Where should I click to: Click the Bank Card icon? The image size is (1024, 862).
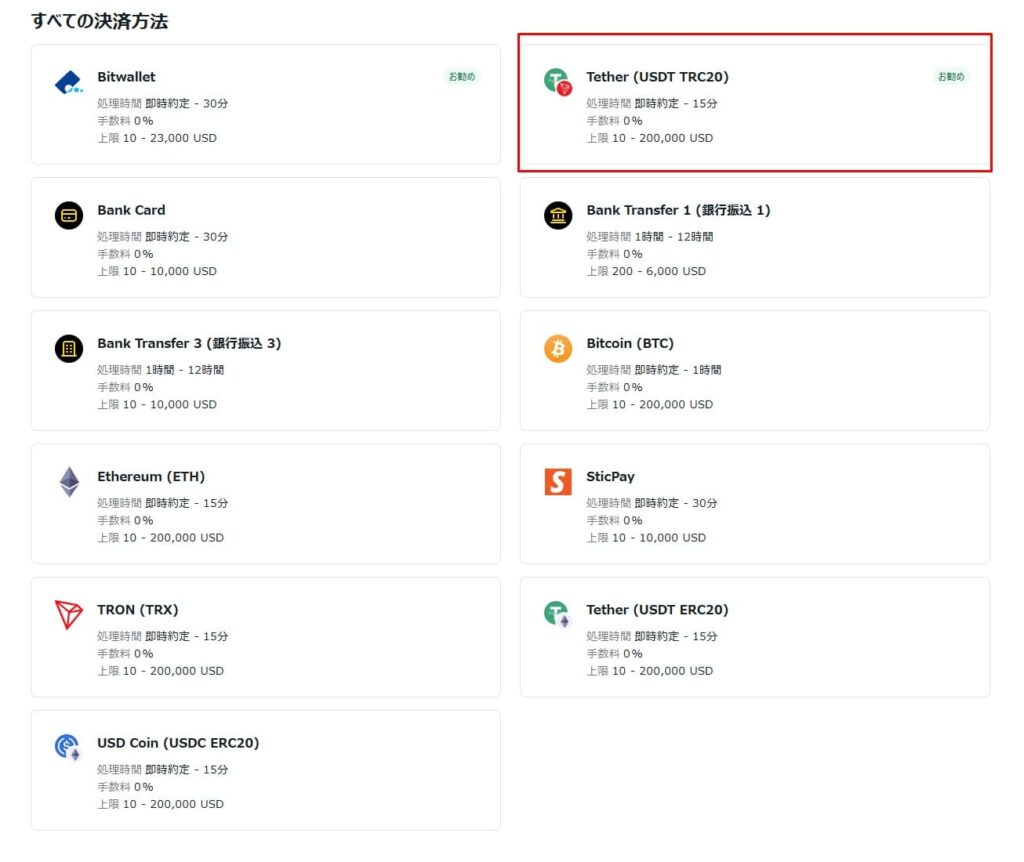coord(67,216)
